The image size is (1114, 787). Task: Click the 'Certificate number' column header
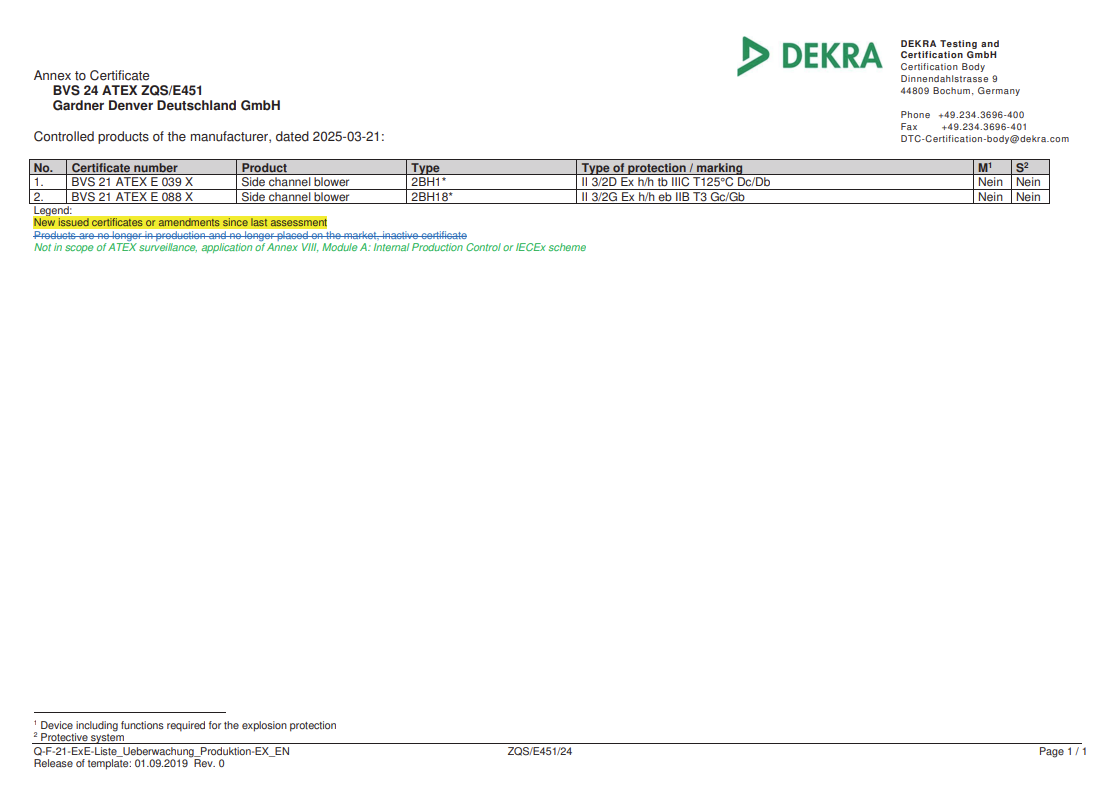[151, 168]
